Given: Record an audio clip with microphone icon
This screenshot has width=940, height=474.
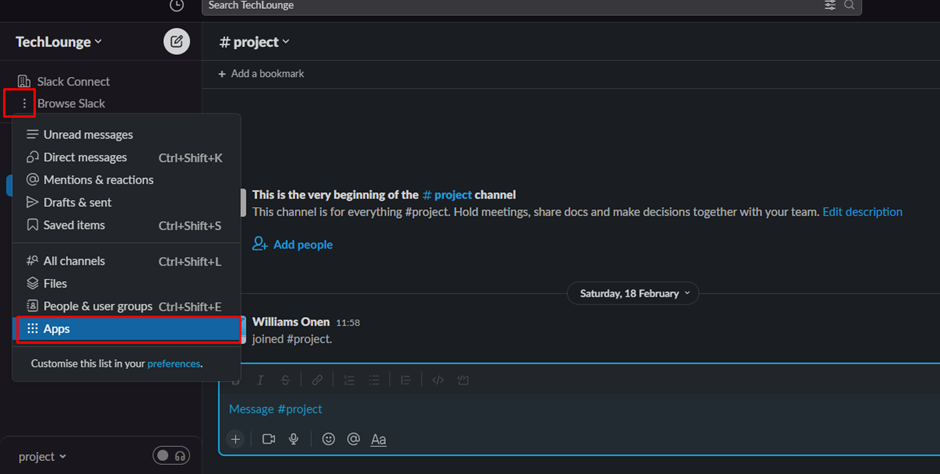Looking at the screenshot, I should (294, 439).
